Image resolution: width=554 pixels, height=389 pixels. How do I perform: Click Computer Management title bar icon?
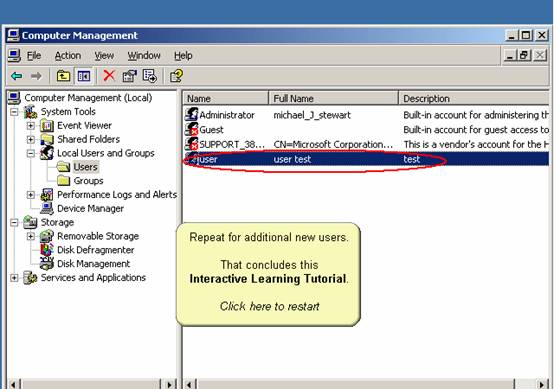click(x=13, y=36)
